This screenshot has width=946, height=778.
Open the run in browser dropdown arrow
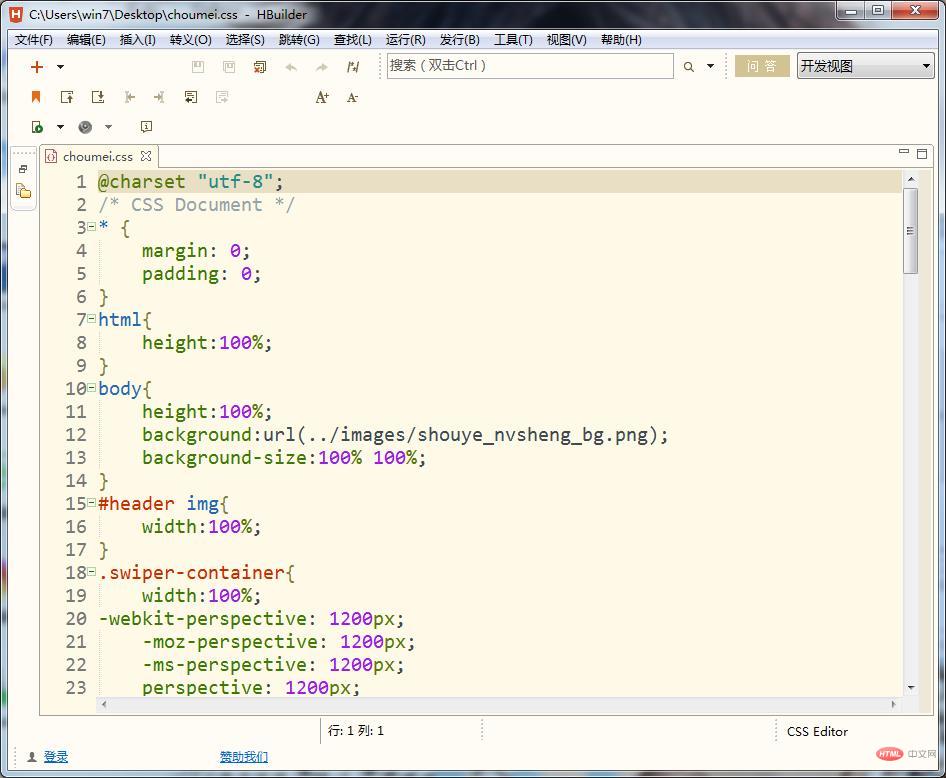[x=60, y=127]
